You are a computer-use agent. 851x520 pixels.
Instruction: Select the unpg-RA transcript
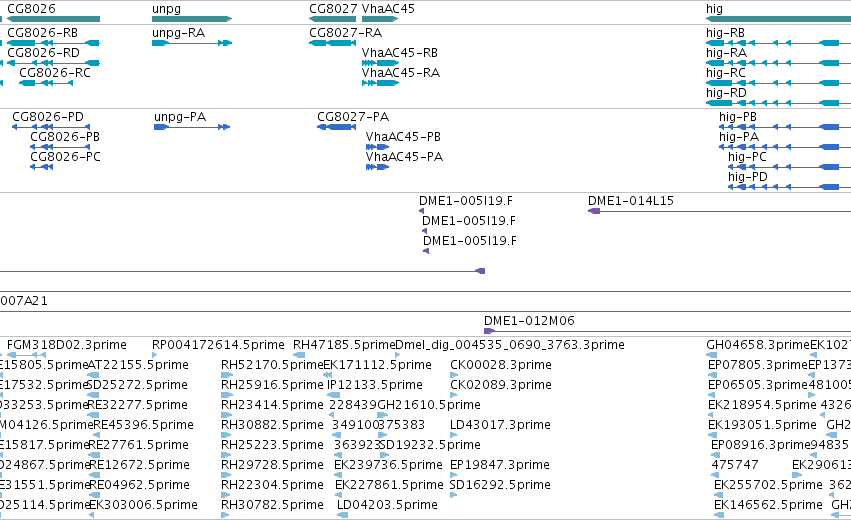click(x=192, y=43)
